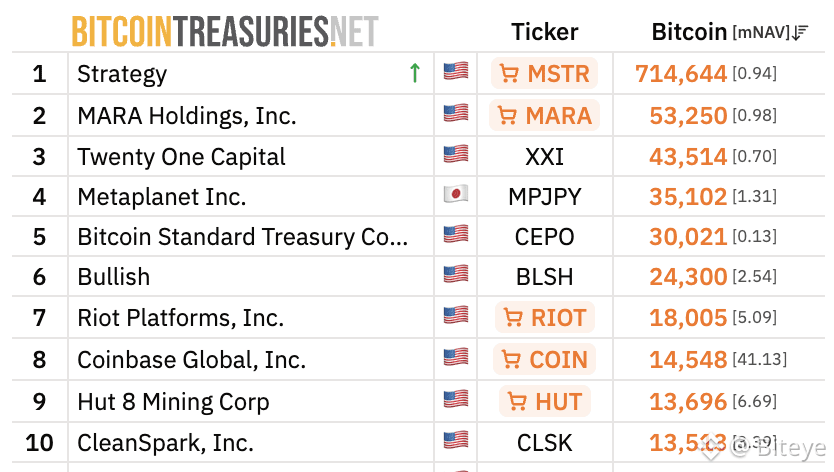Click the US flag in the Strategy row
Viewport: 834px width, 472px height.
click(456, 72)
